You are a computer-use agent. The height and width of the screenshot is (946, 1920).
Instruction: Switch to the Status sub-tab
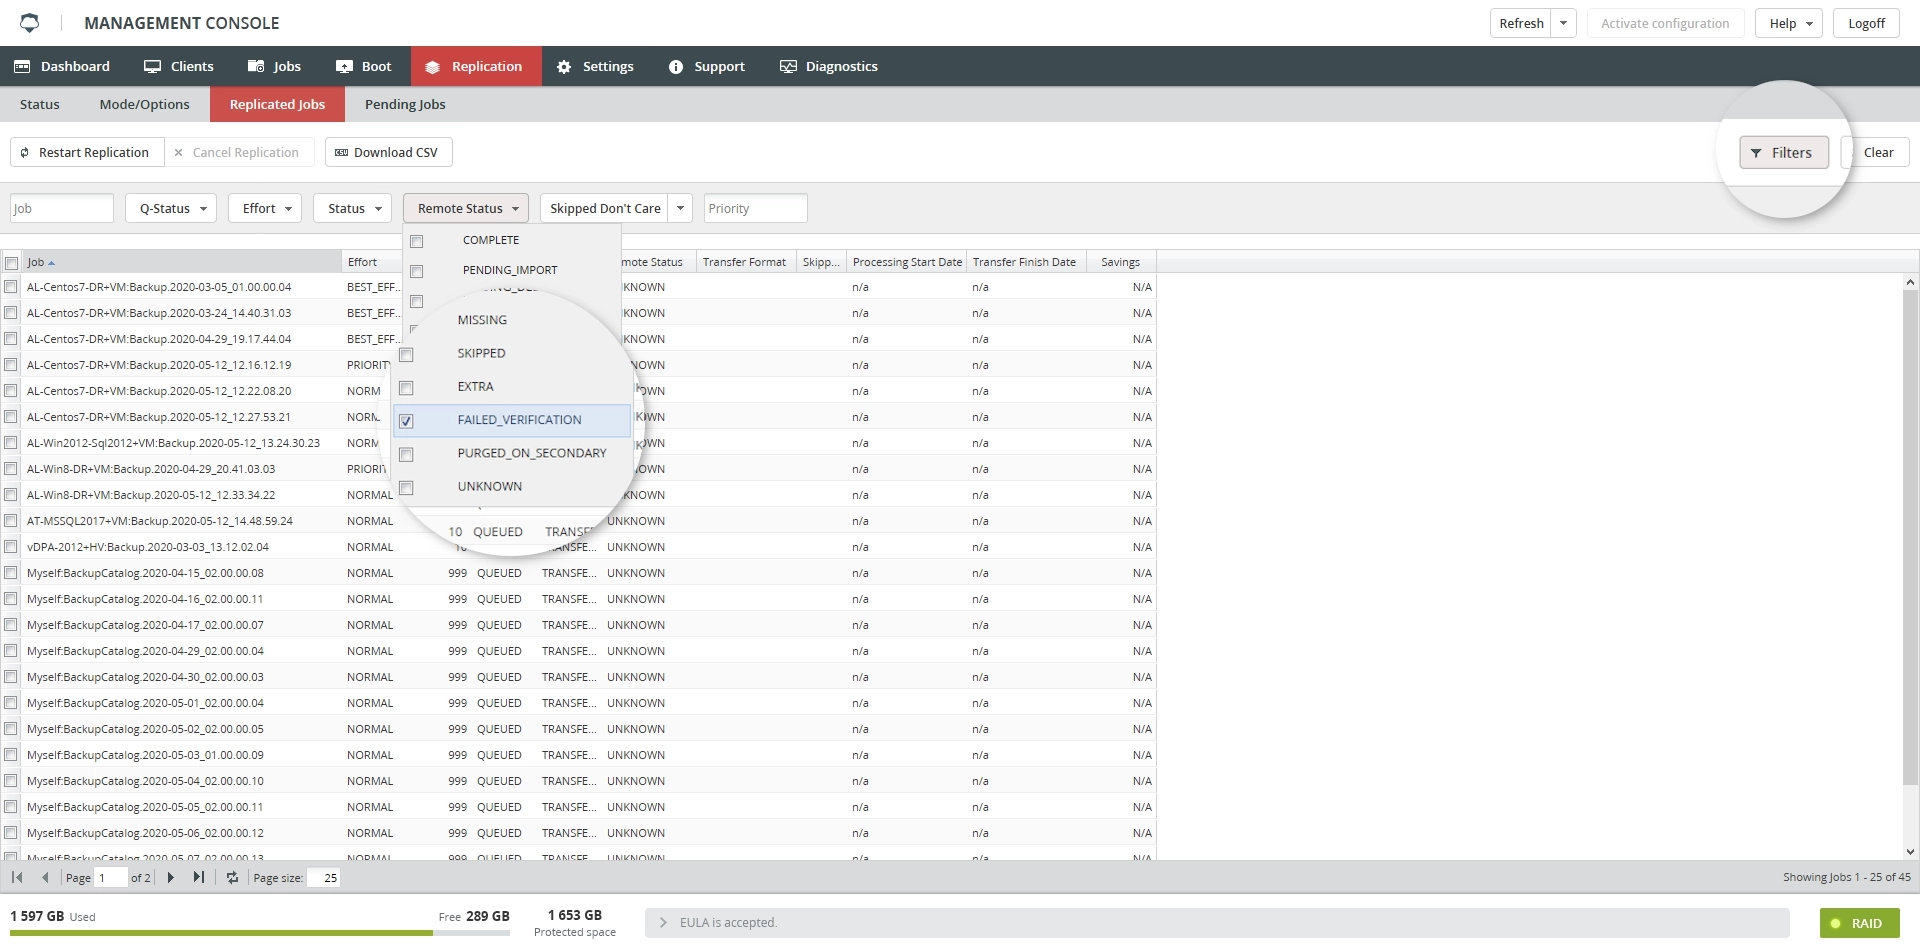coord(40,104)
